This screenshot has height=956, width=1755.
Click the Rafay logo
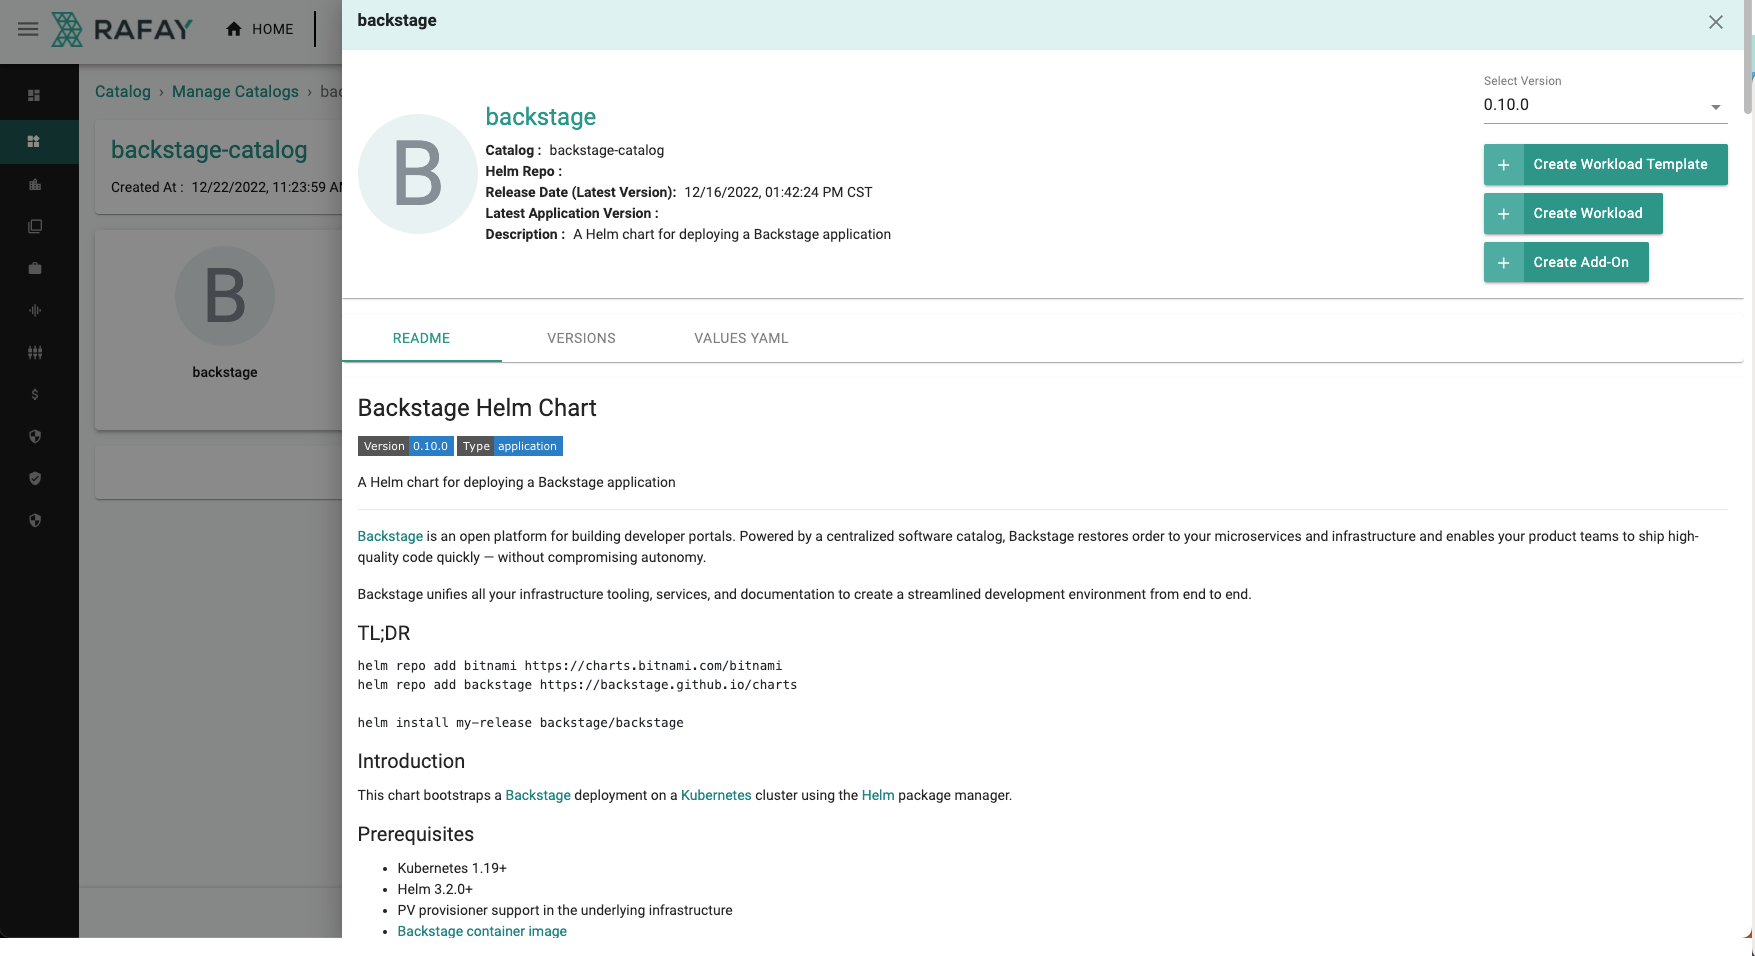(x=122, y=29)
